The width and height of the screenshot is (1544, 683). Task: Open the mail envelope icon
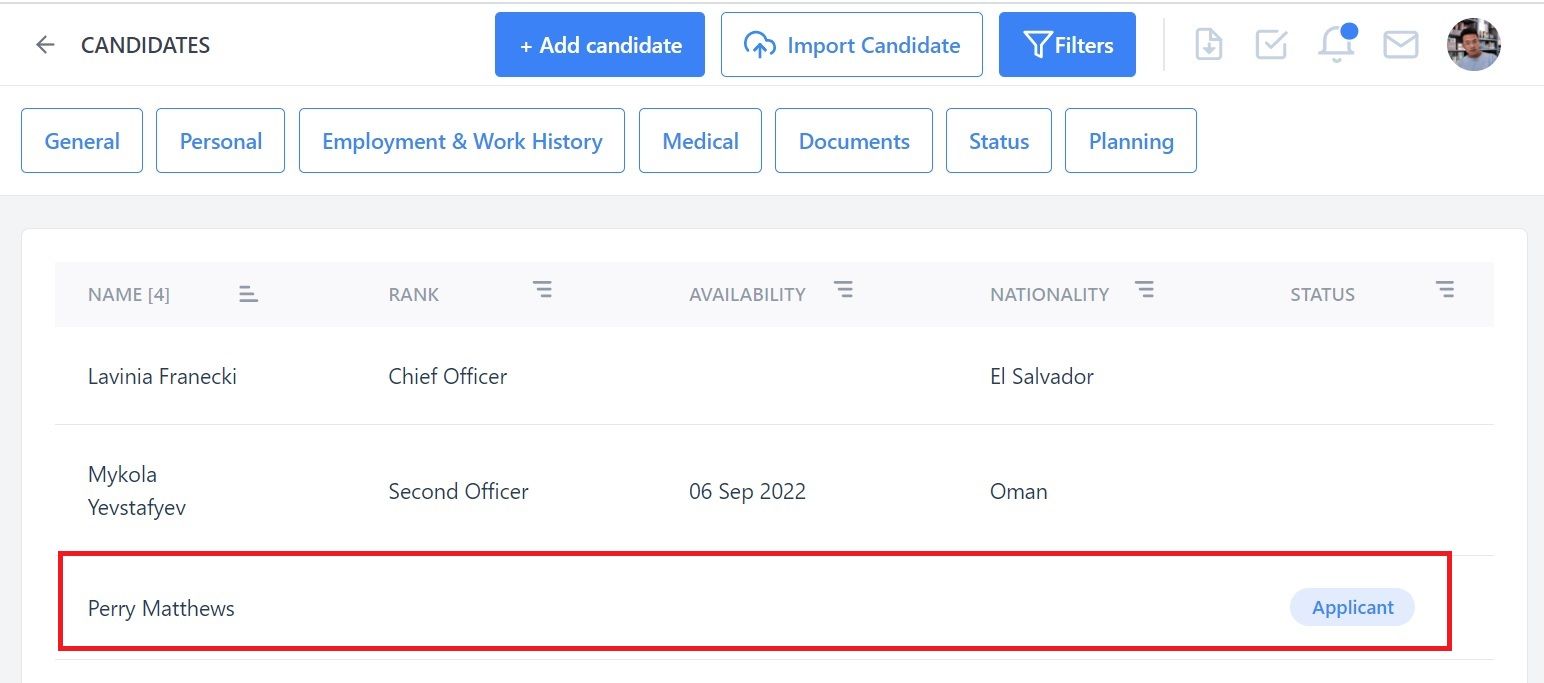pos(1400,45)
